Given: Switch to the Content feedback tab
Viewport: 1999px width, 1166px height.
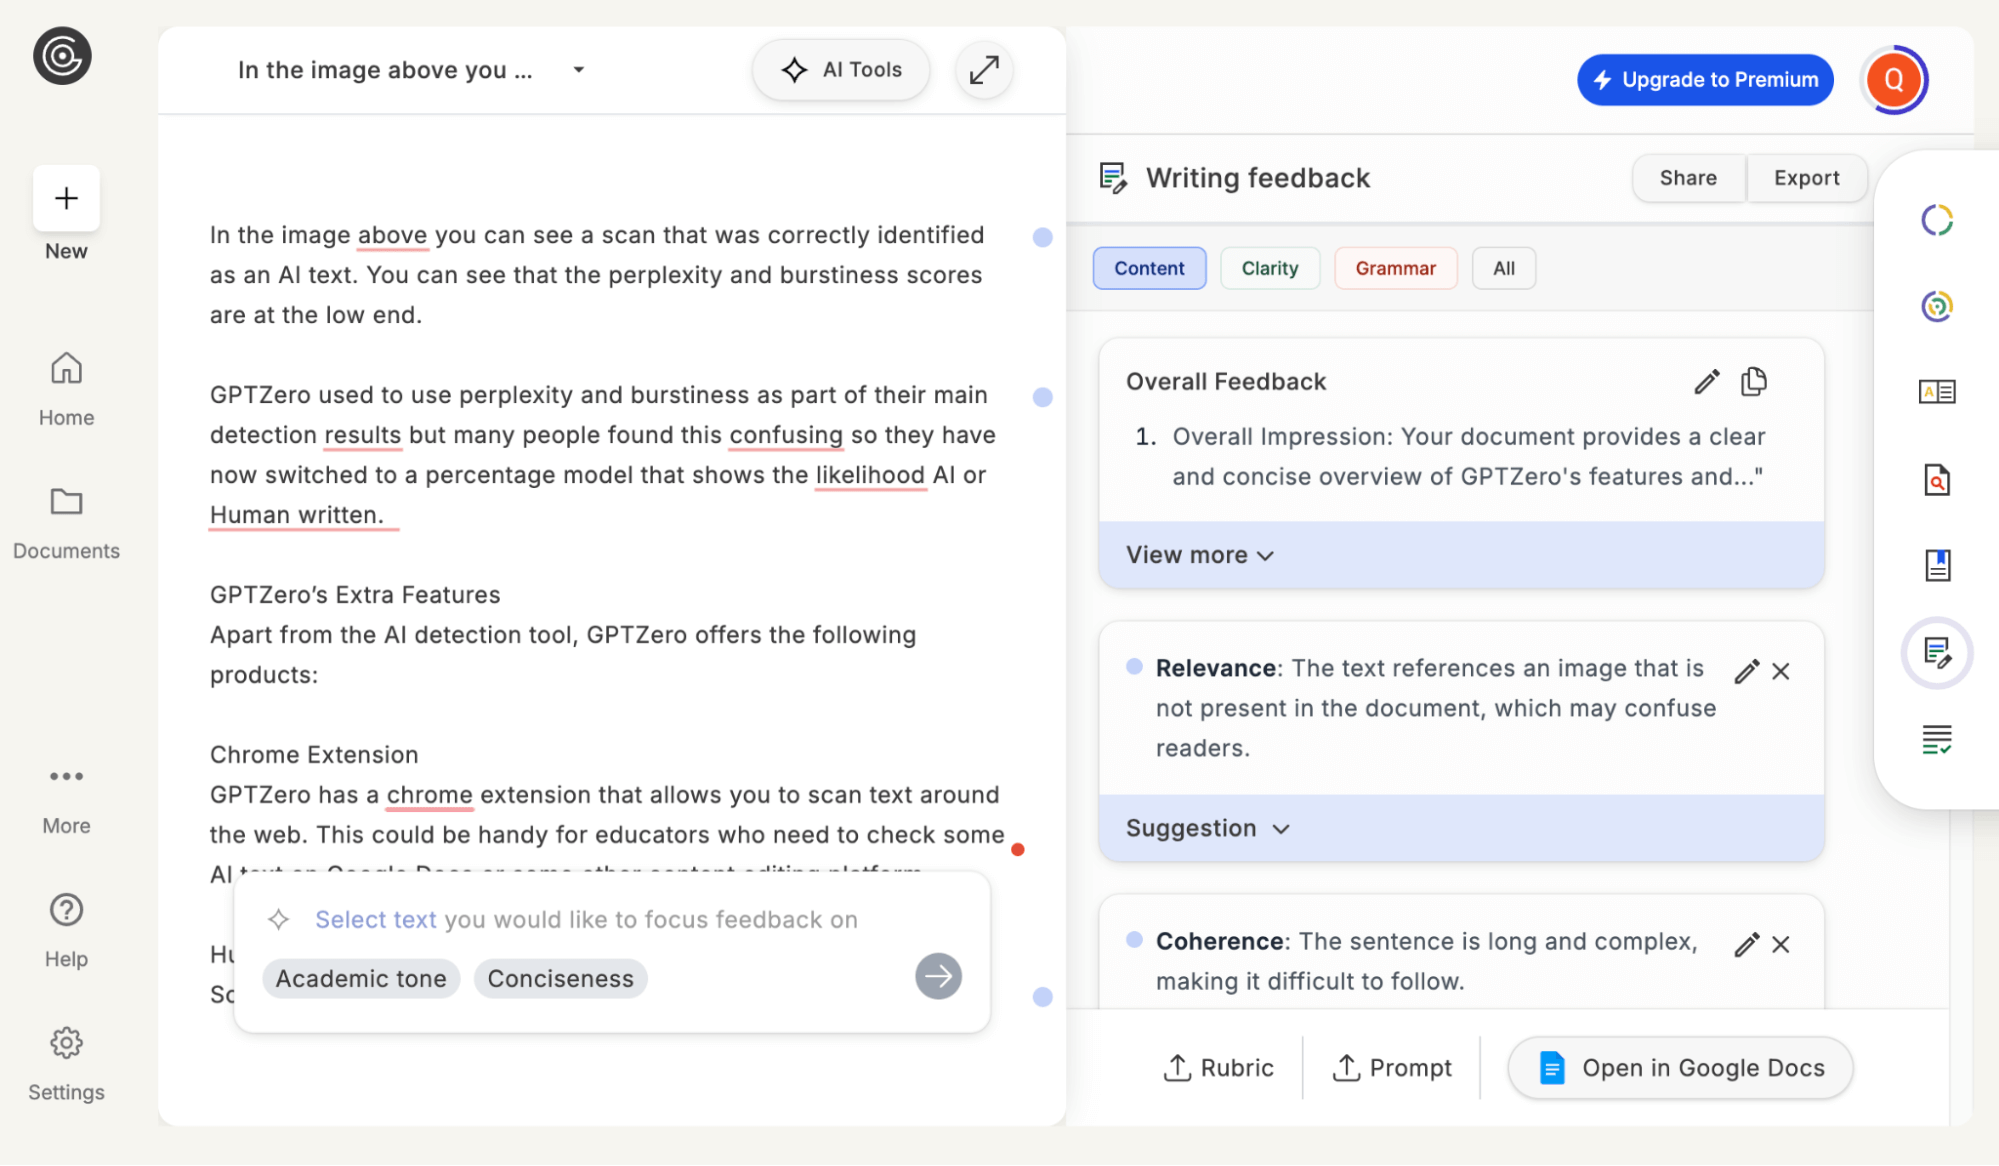Looking at the screenshot, I should pos(1149,268).
